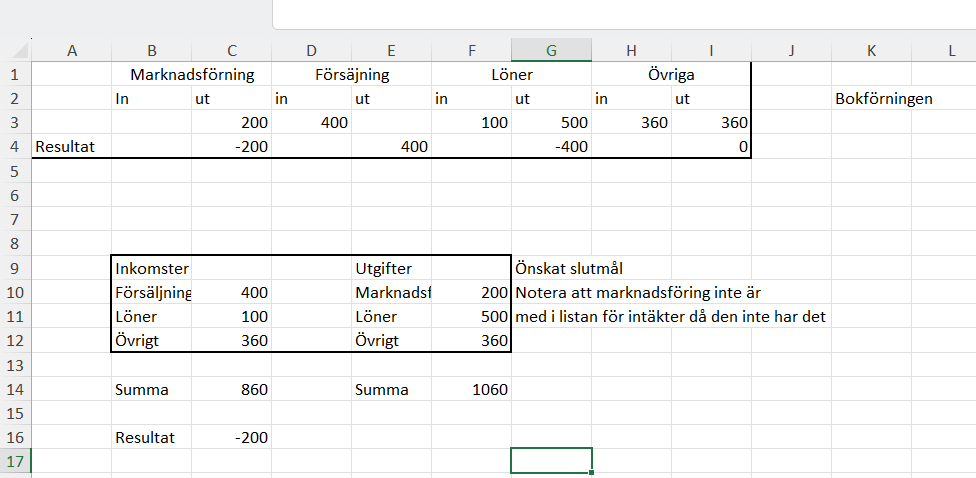The height and width of the screenshot is (478, 976).
Task: Select cell F14 containing 1060
Action: [x=472, y=390]
